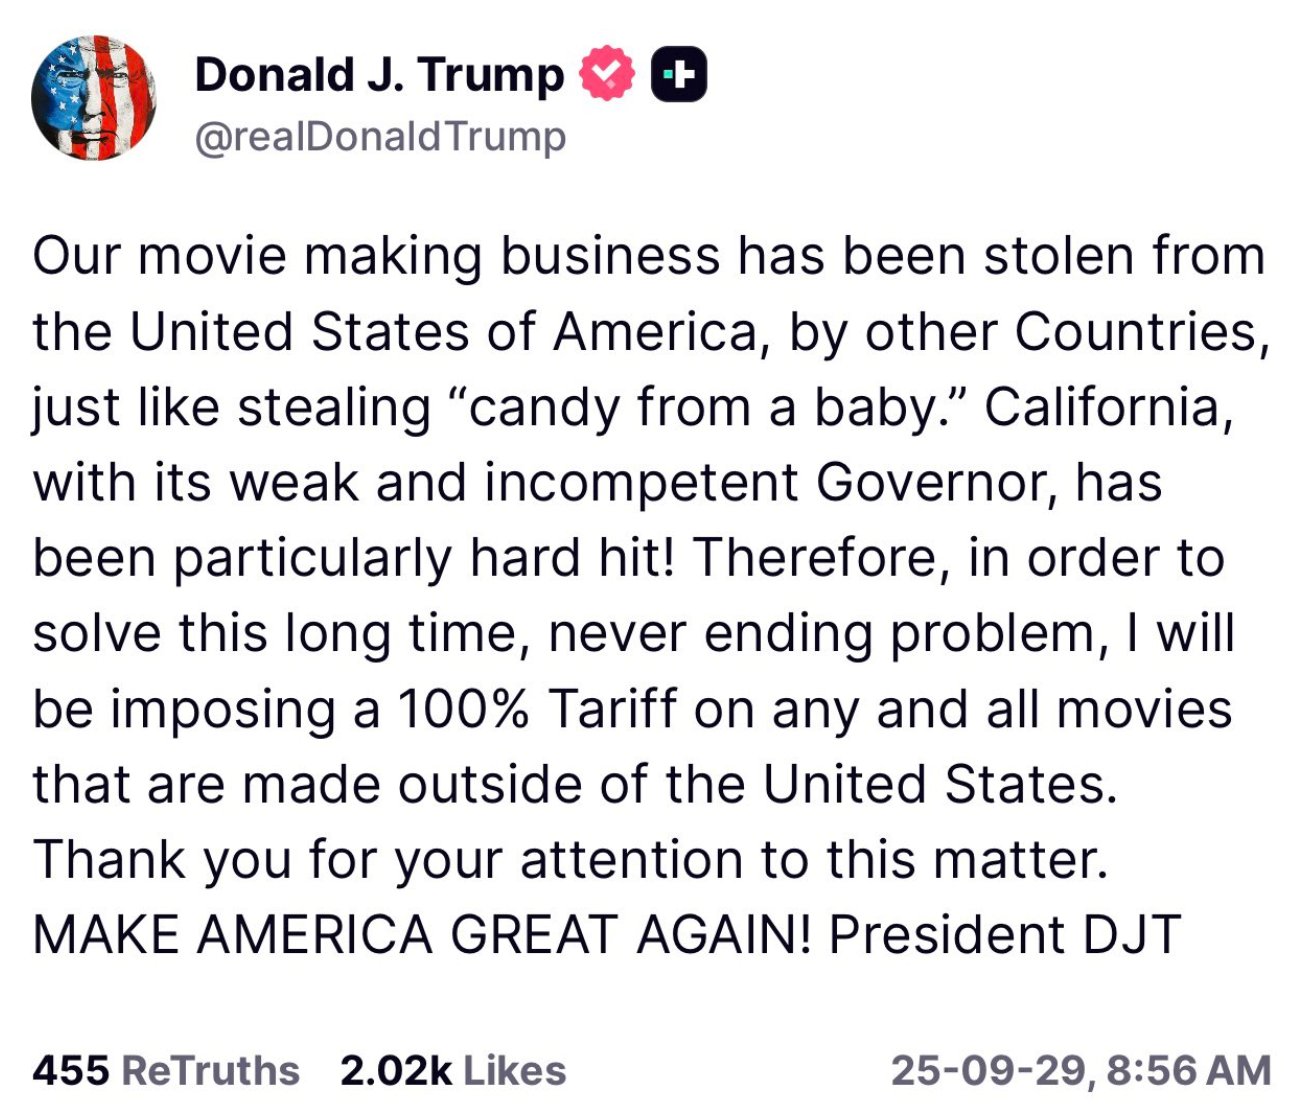Screen dimensions: 1303x1112
Task: Click the word "ReTruths" label
Action: tap(210, 1070)
